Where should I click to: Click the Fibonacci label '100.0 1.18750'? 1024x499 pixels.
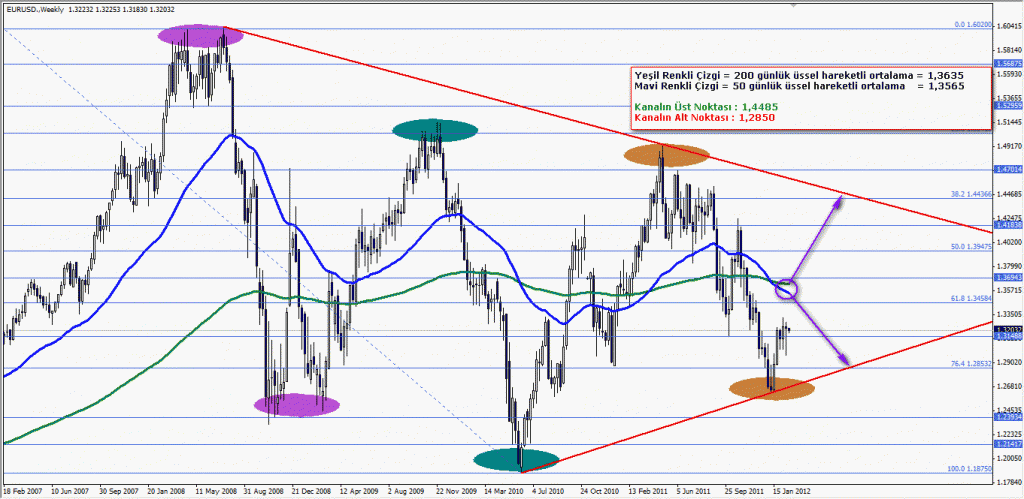tap(969, 469)
